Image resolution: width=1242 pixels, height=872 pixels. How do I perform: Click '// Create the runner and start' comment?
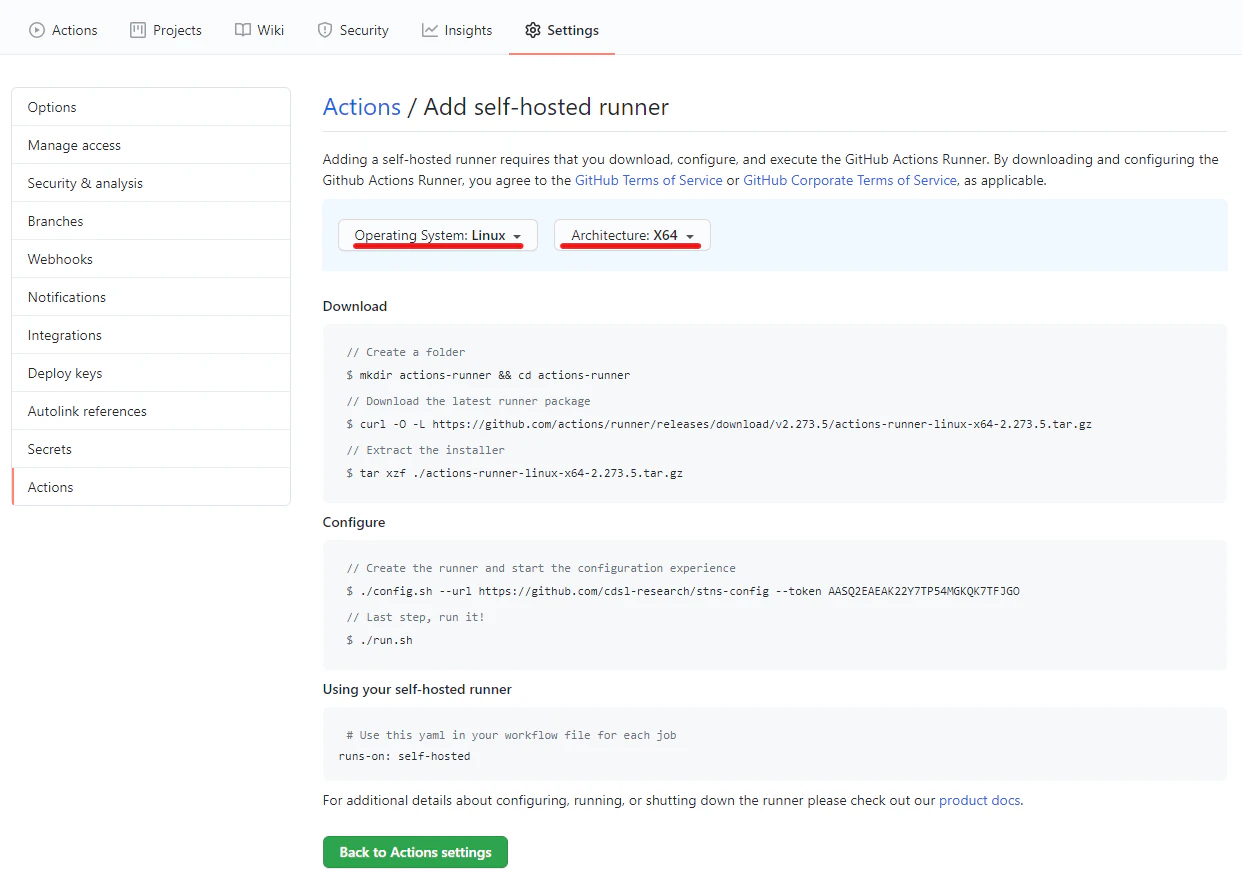[x=541, y=568]
